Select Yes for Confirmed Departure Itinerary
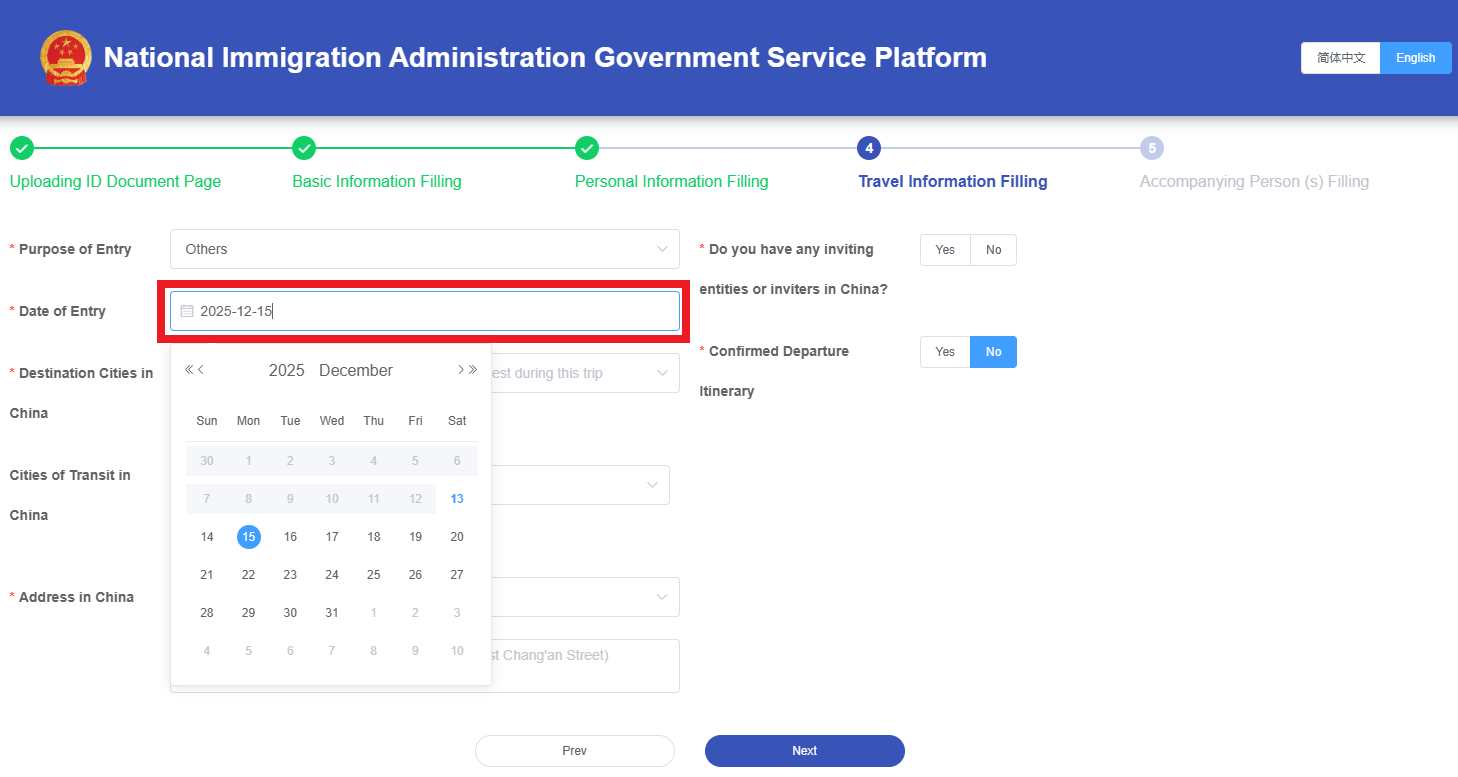1458x777 pixels. (x=945, y=352)
